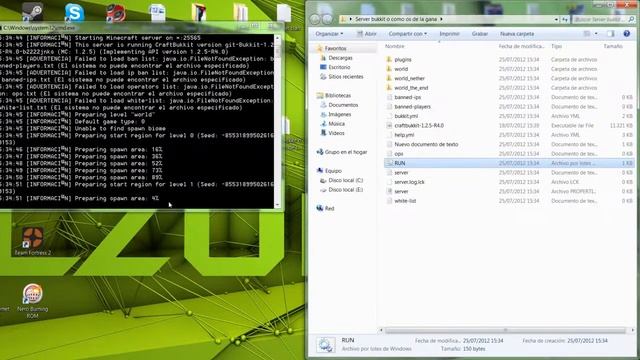Select the white-list file
The width and height of the screenshot is (640, 360).
(405, 201)
